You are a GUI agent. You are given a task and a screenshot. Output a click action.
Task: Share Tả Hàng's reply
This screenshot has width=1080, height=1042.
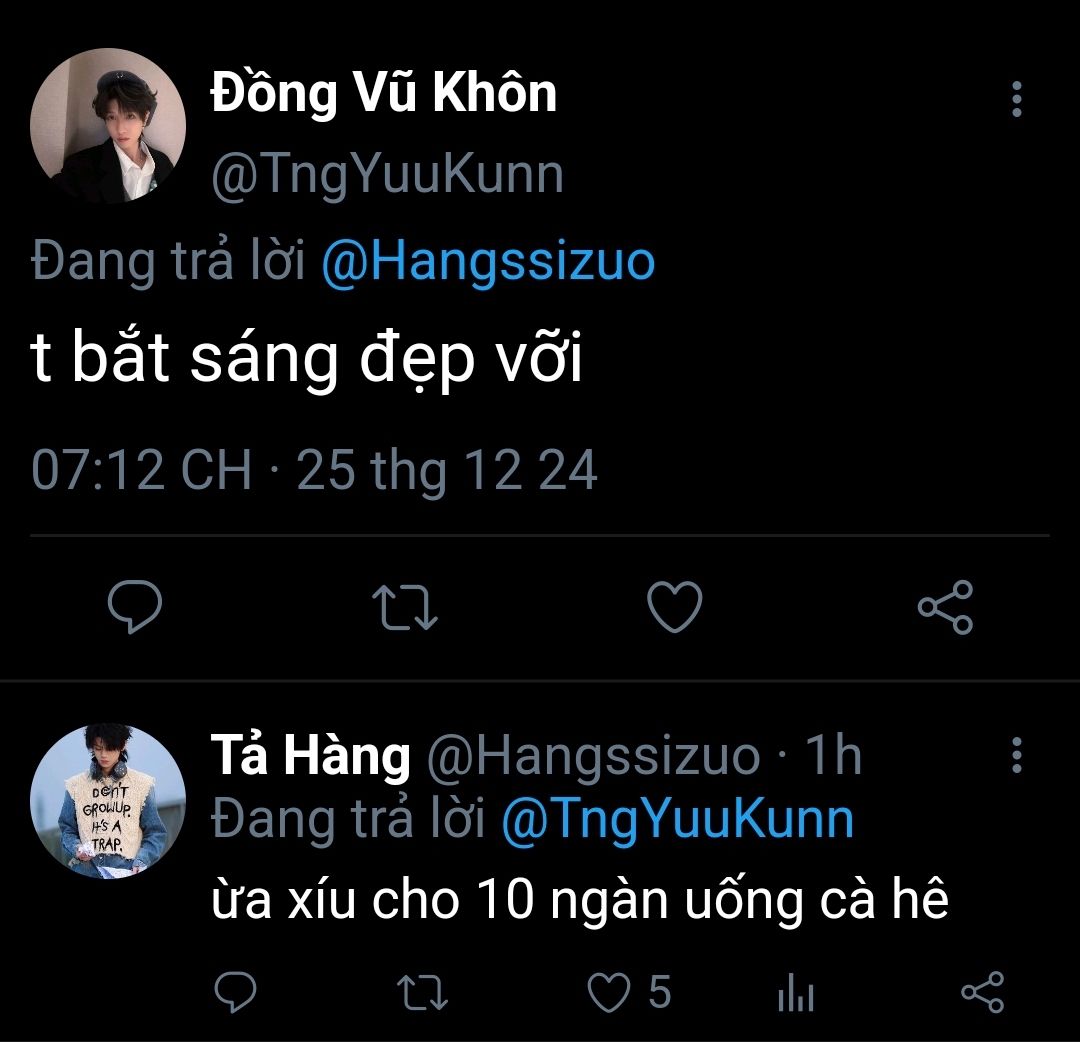click(x=982, y=993)
